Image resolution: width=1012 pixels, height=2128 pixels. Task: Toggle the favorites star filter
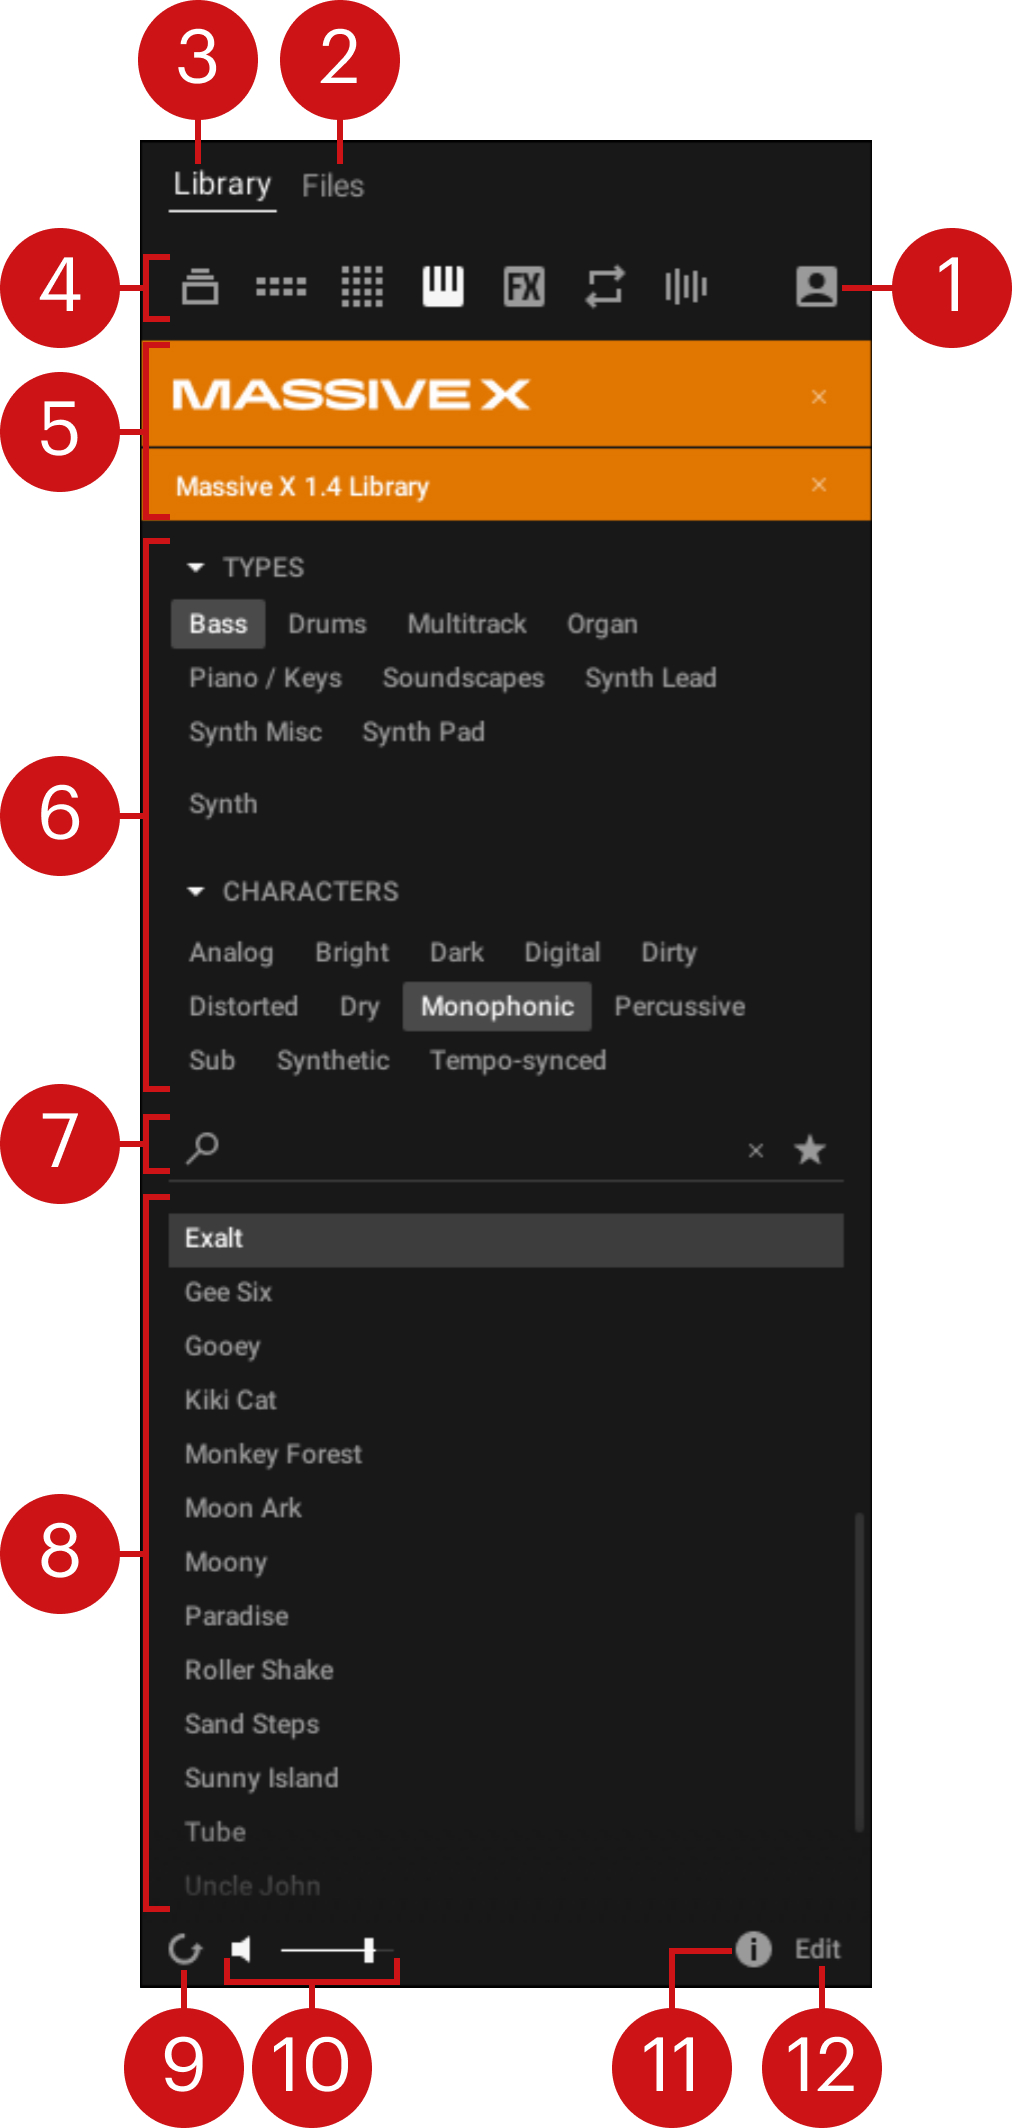click(x=809, y=1150)
